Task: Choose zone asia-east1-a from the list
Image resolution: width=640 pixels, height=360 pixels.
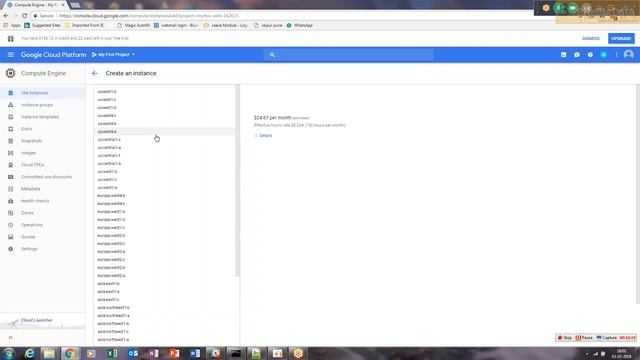Action: (164, 291)
